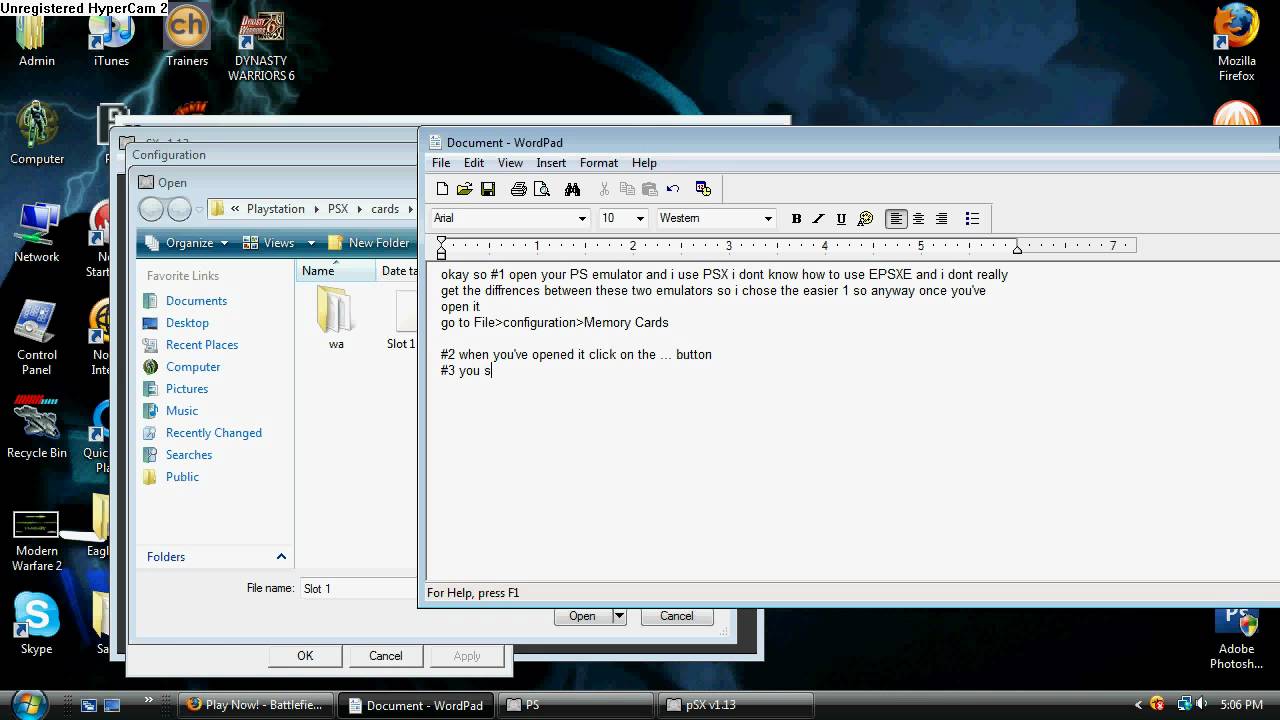The height and width of the screenshot is (720, 1280).
Task: Click OK in the Configuration dialog
Action: click(305, 656)
